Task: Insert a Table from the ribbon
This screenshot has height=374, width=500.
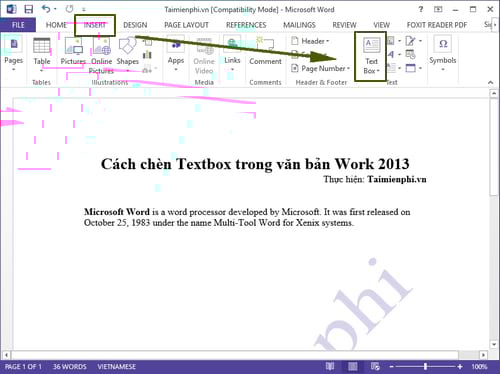Action: coord(42,53)
